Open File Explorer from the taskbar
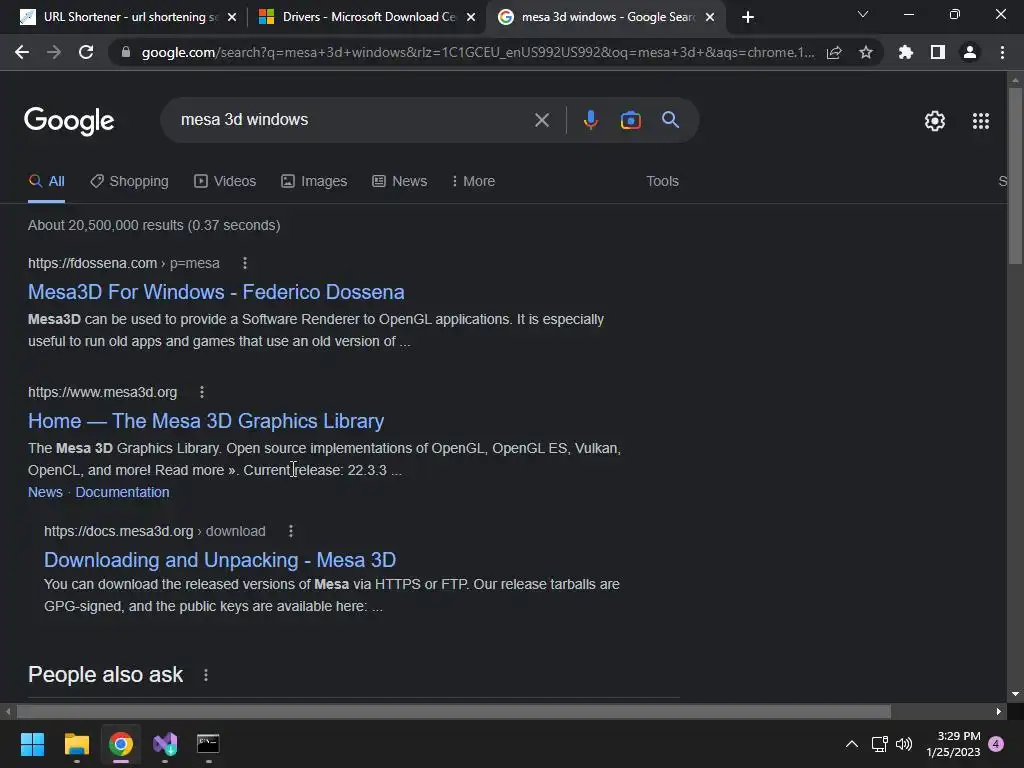 click(76, 744)
